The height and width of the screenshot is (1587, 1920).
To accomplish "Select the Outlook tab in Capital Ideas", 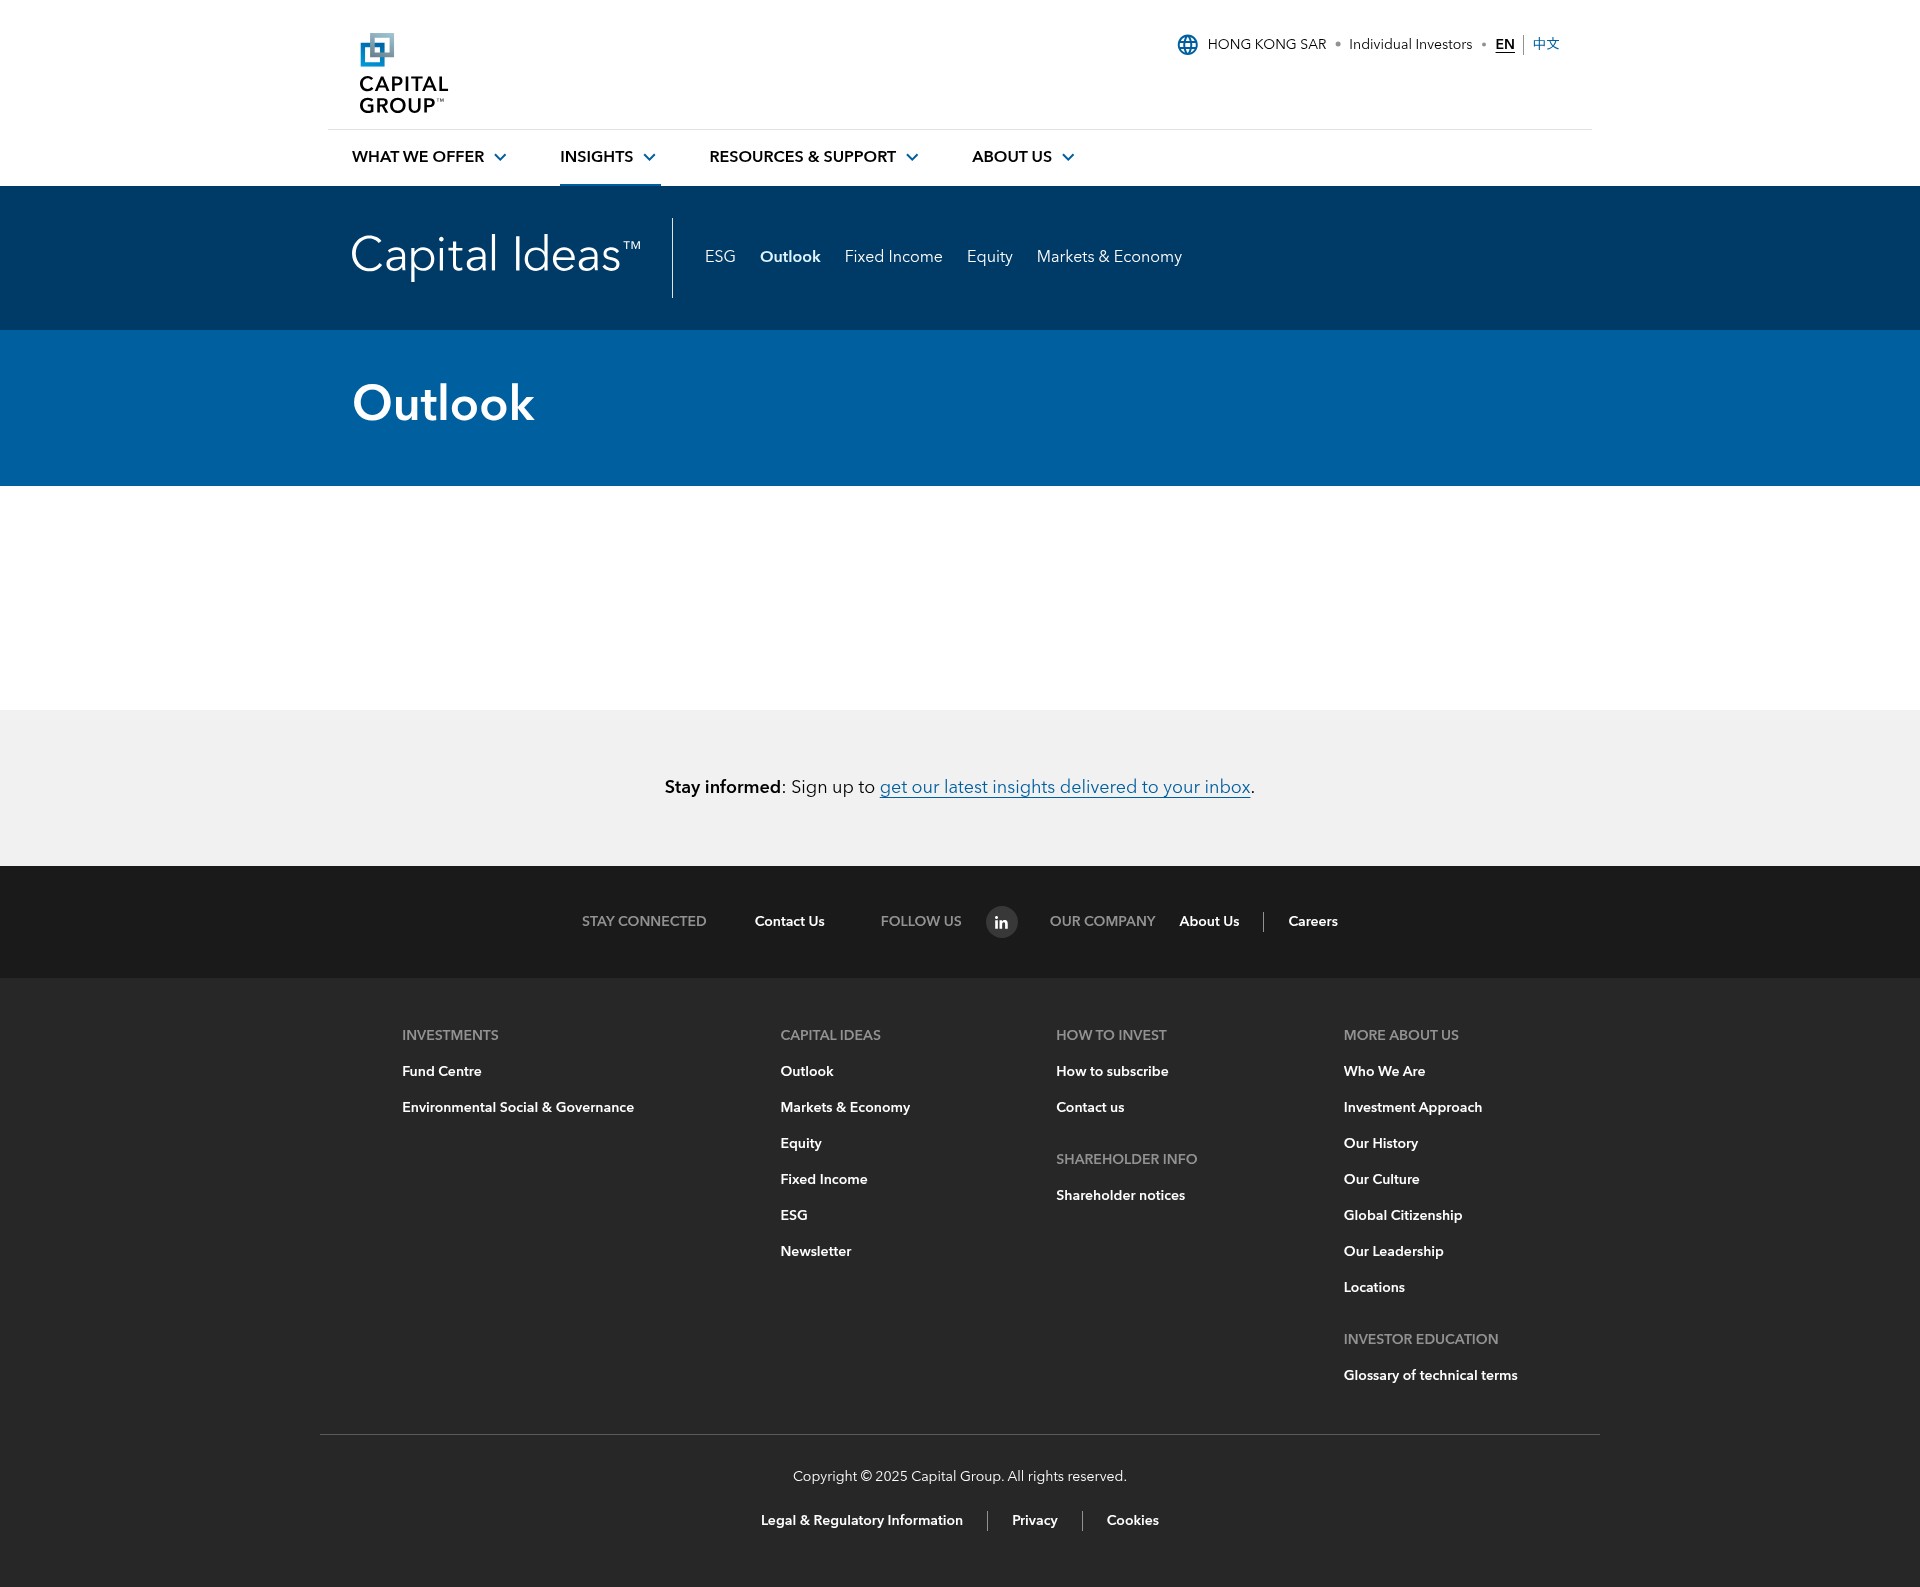I will [x=790, y=257].
